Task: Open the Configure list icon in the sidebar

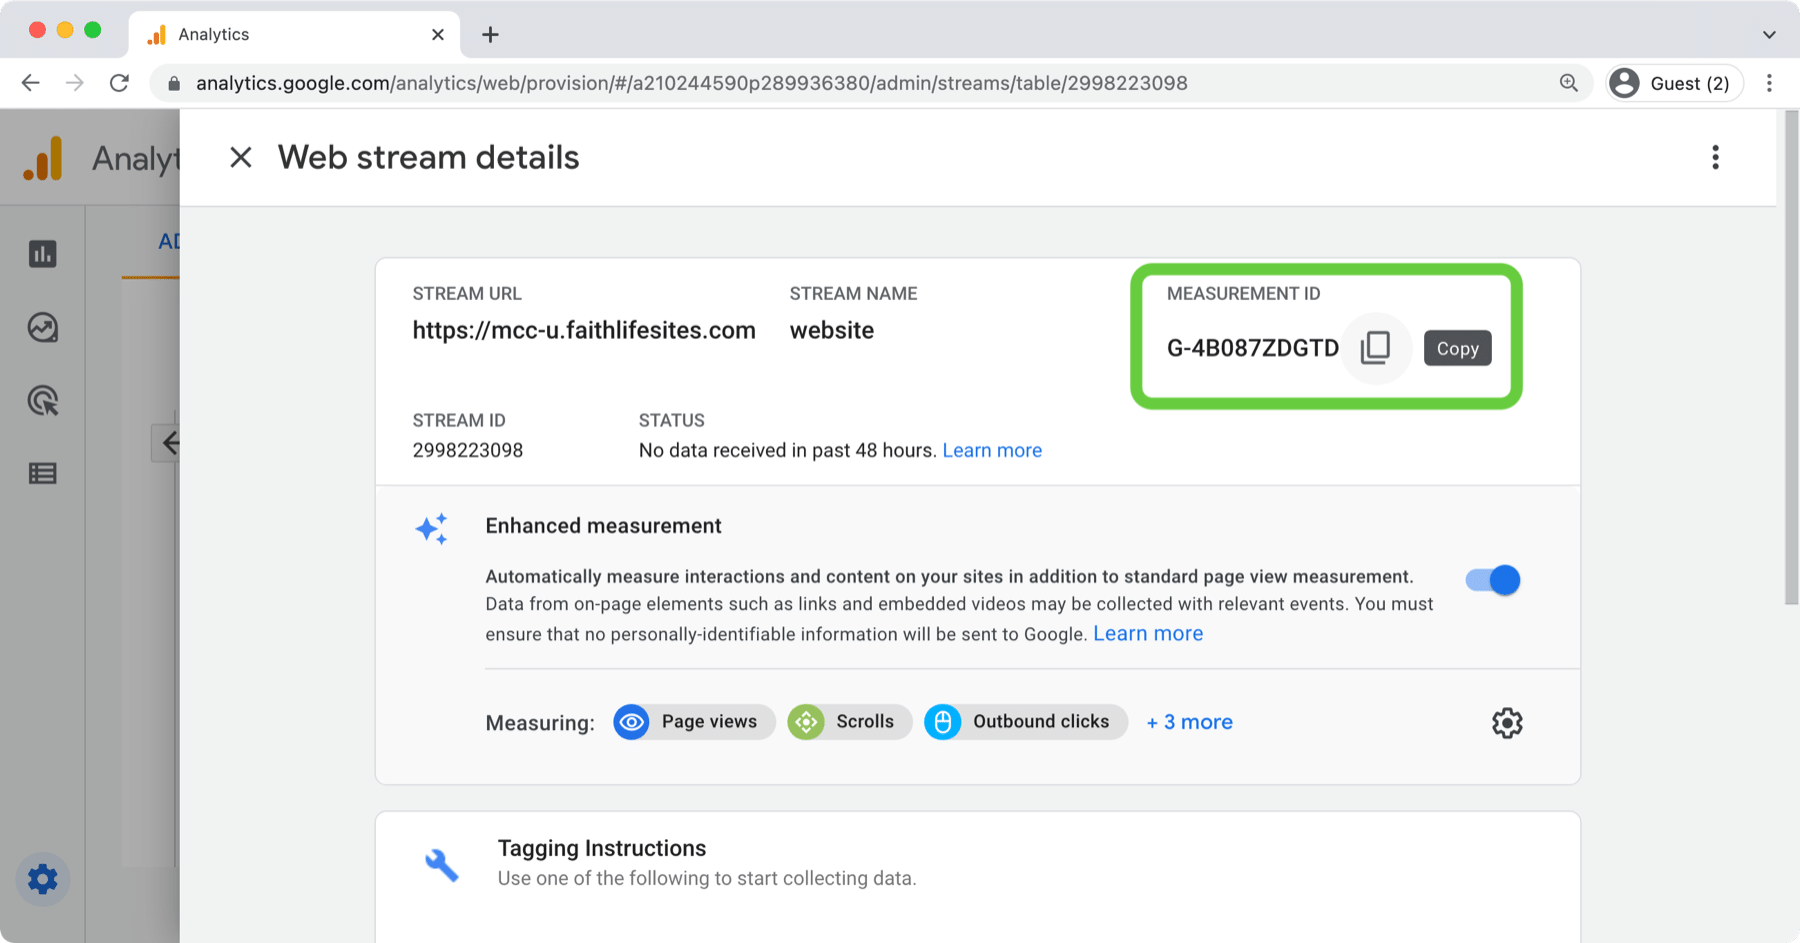Action: coord(42,473)
